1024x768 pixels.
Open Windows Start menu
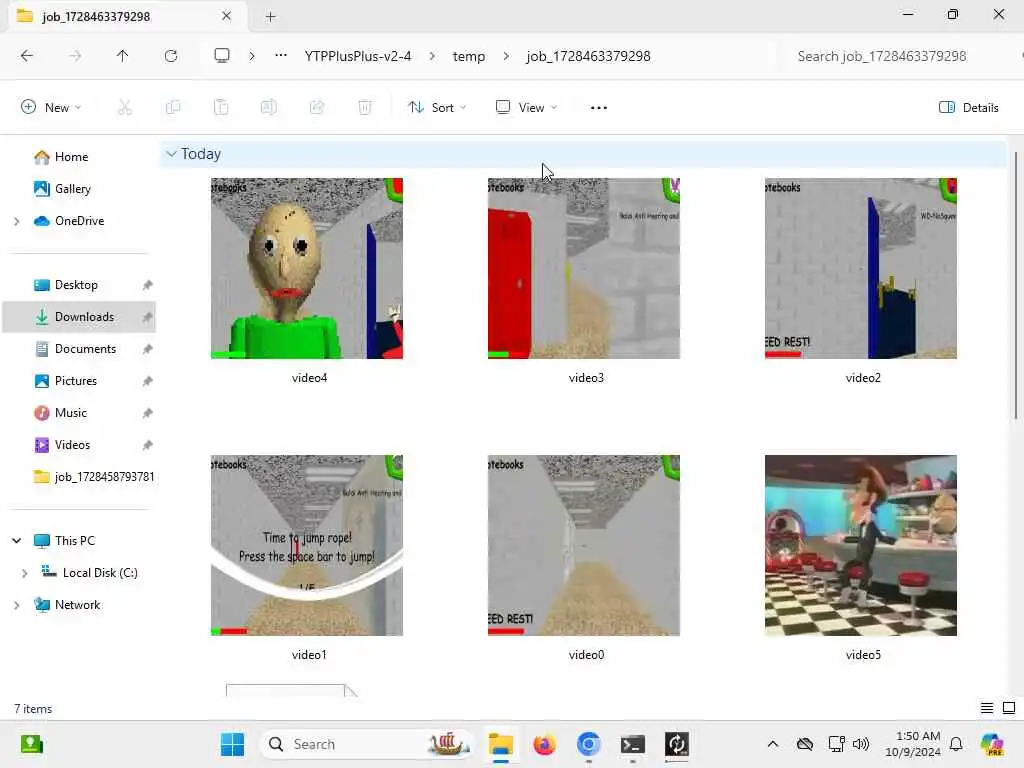click(232, 744)
